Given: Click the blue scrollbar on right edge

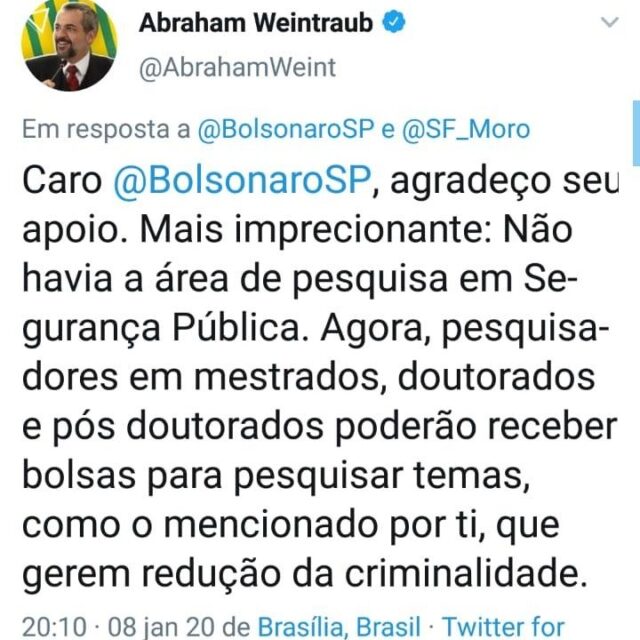Looking at the screenshot, I should [636, 133].
